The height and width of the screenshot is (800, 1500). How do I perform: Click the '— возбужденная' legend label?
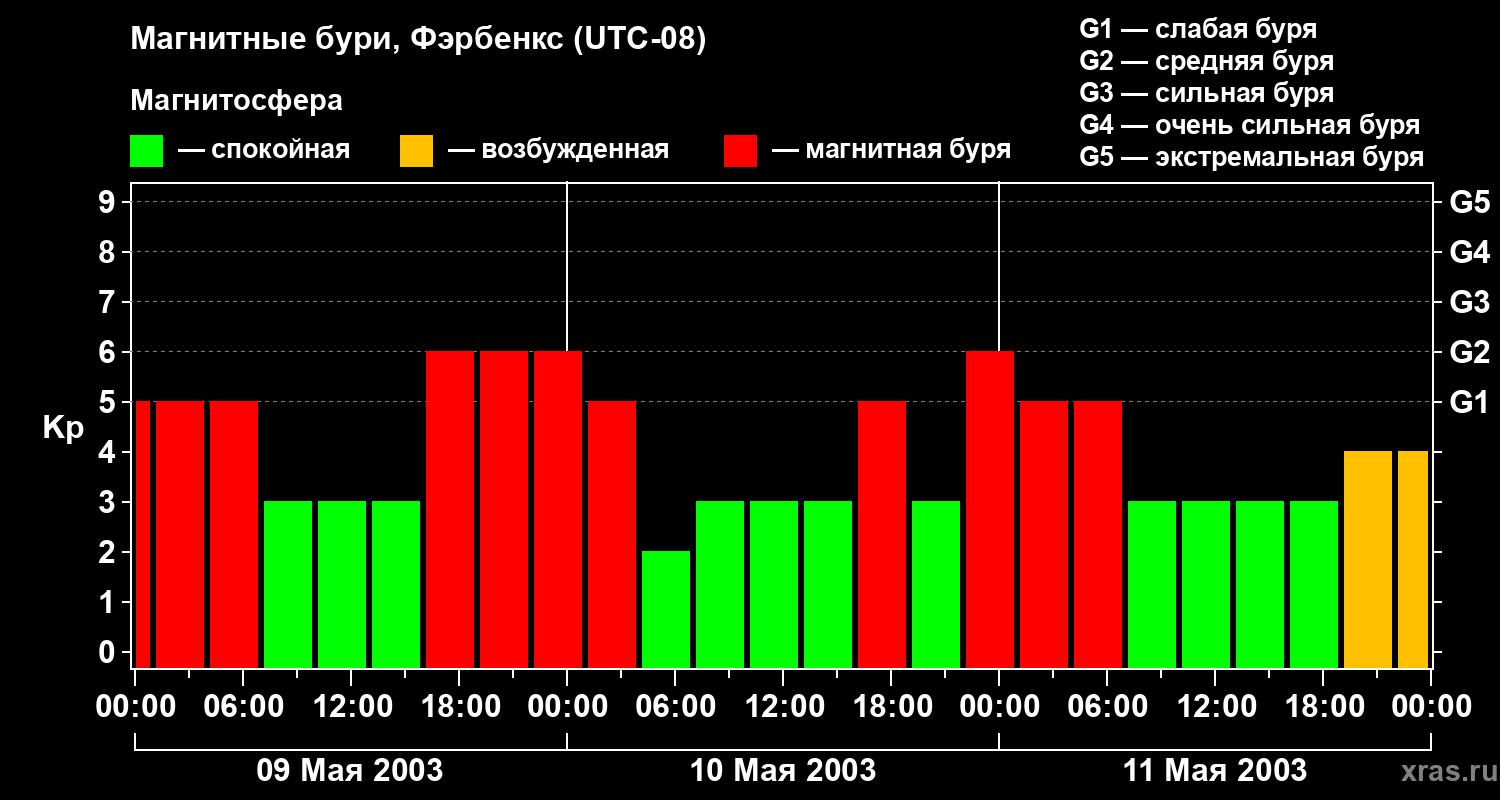point(558,150)
